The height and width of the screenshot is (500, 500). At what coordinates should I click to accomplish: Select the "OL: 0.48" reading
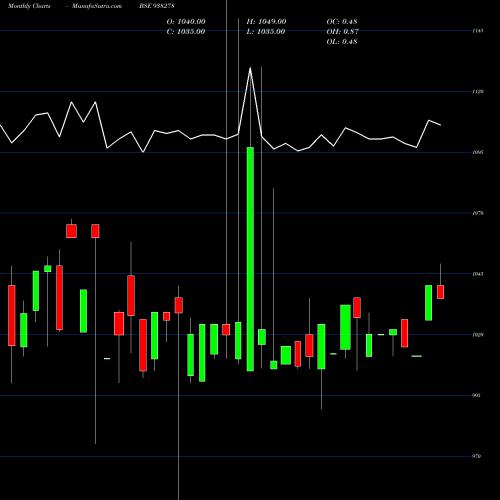(x=342, y=42)
